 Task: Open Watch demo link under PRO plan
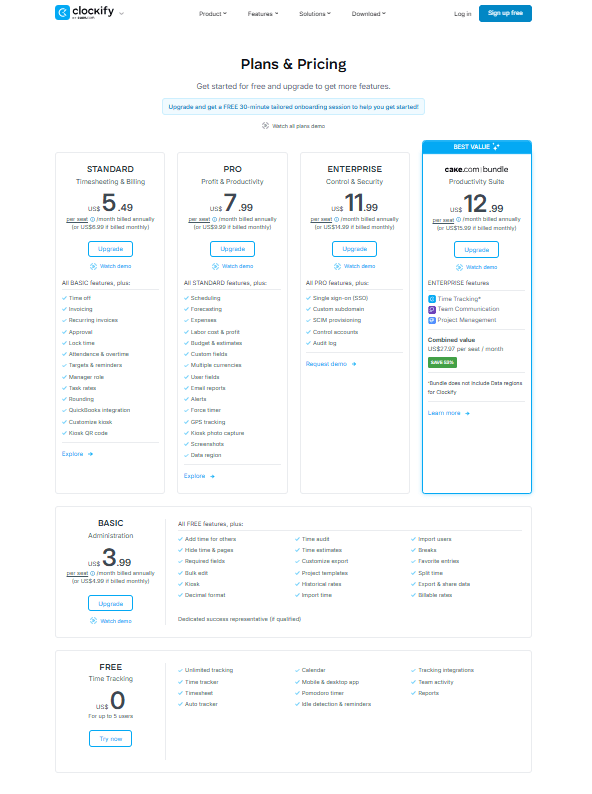tap(238, 266)
